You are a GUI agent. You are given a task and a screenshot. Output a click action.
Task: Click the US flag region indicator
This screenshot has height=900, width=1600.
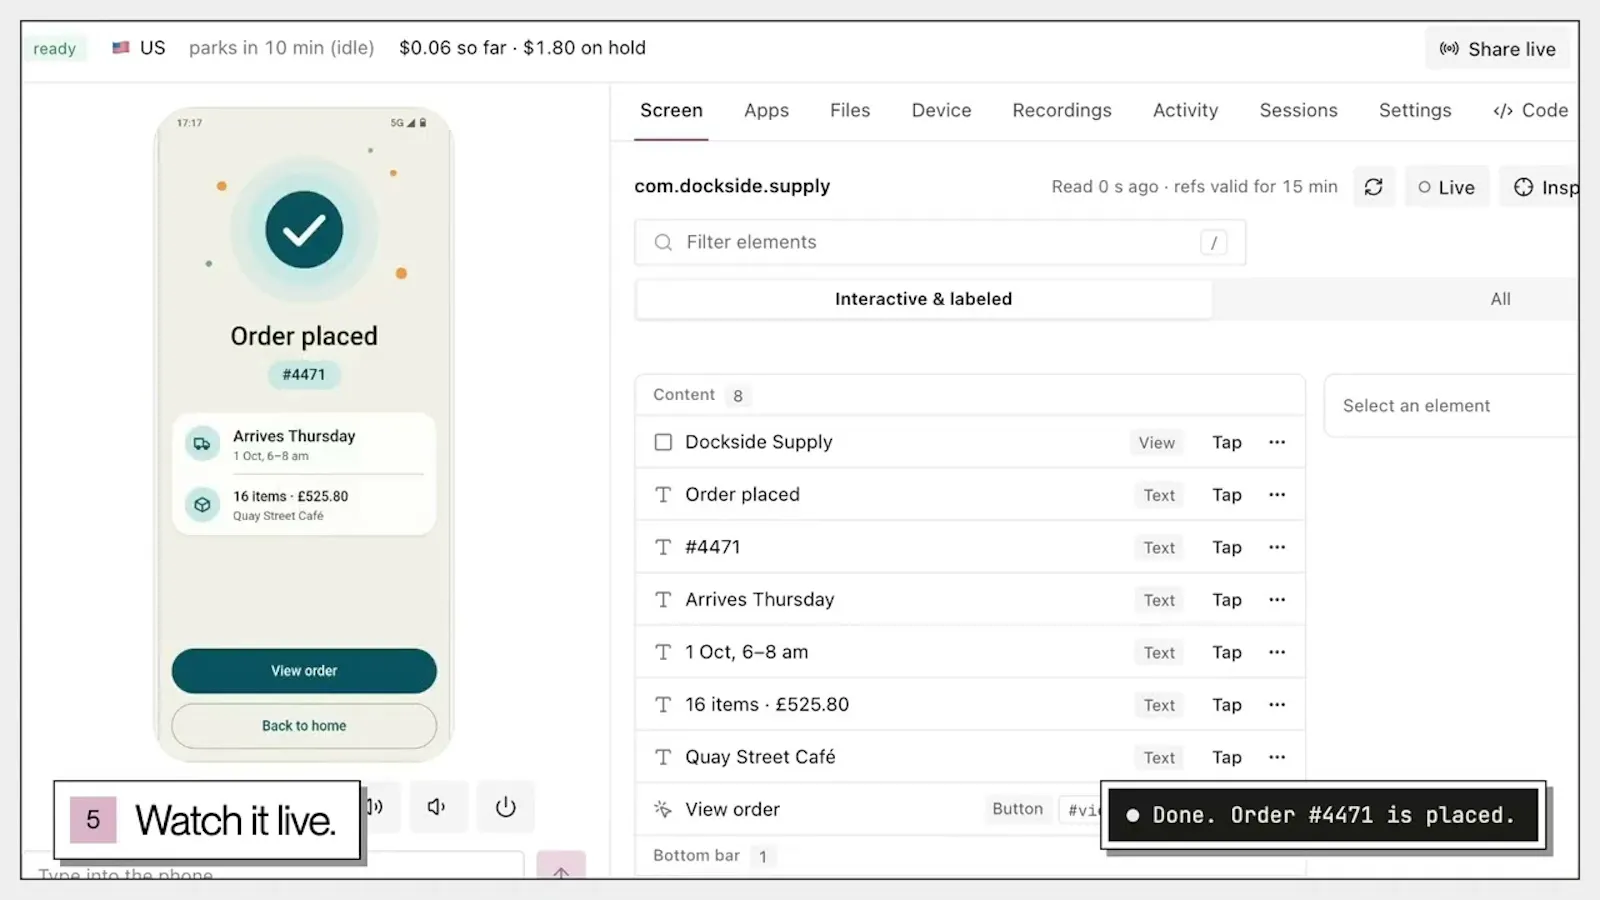point(121,48)
